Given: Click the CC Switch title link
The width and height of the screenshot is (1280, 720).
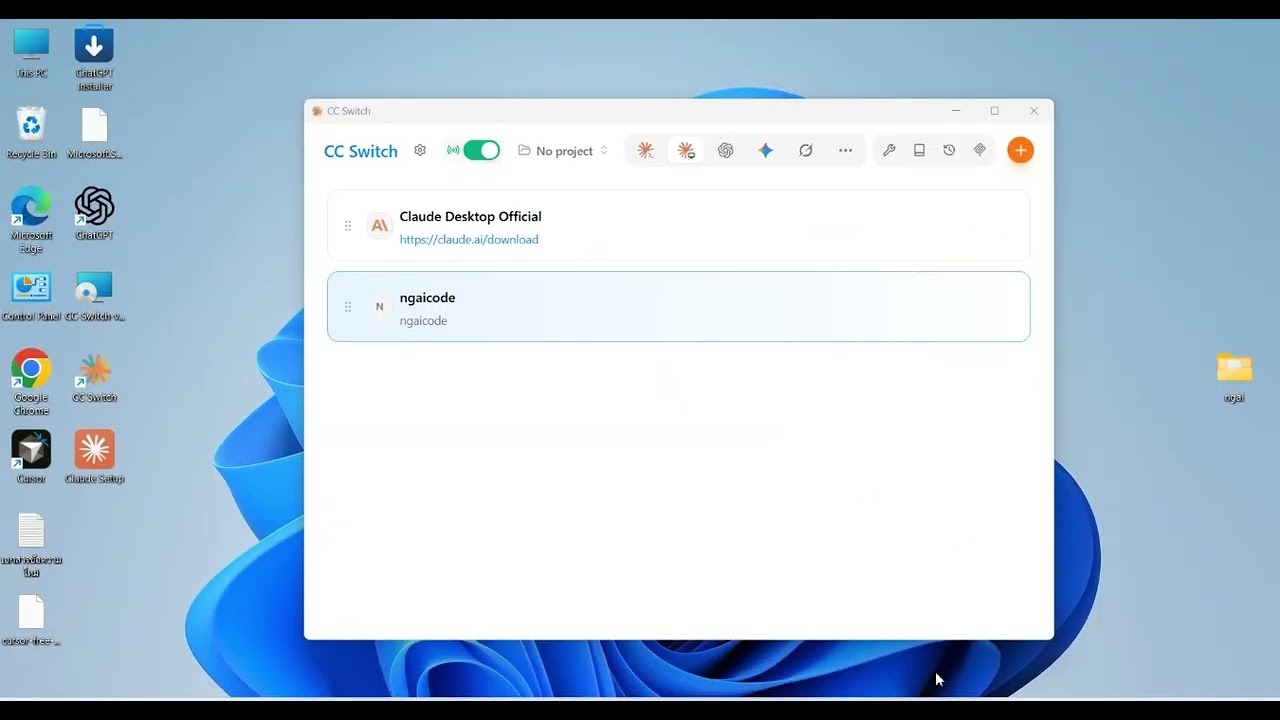Looking at the screenshot, I should click(361, 151).
